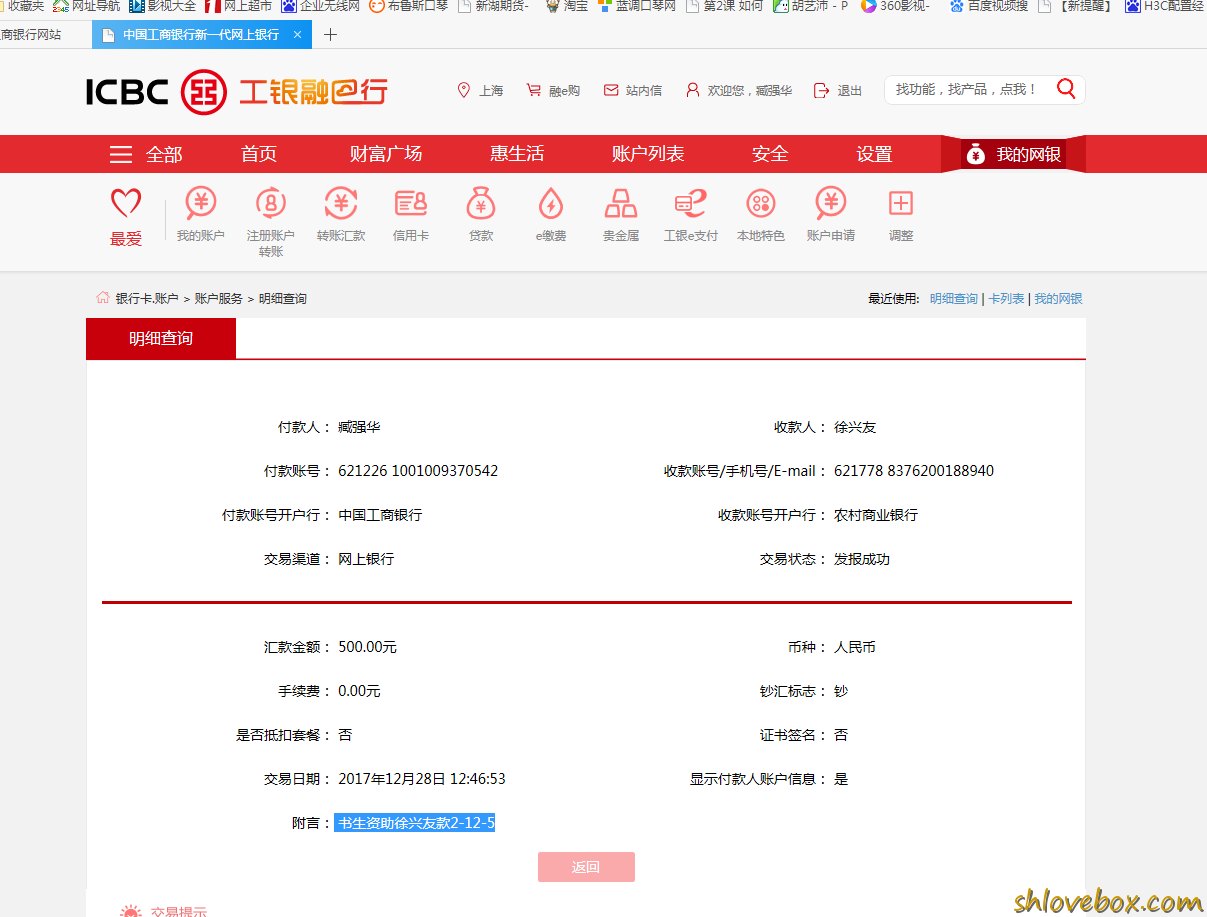The height and width of the screenshot is (917, 1207).
Task: Click payee name 徐兴友
Action: click(855, 427)
